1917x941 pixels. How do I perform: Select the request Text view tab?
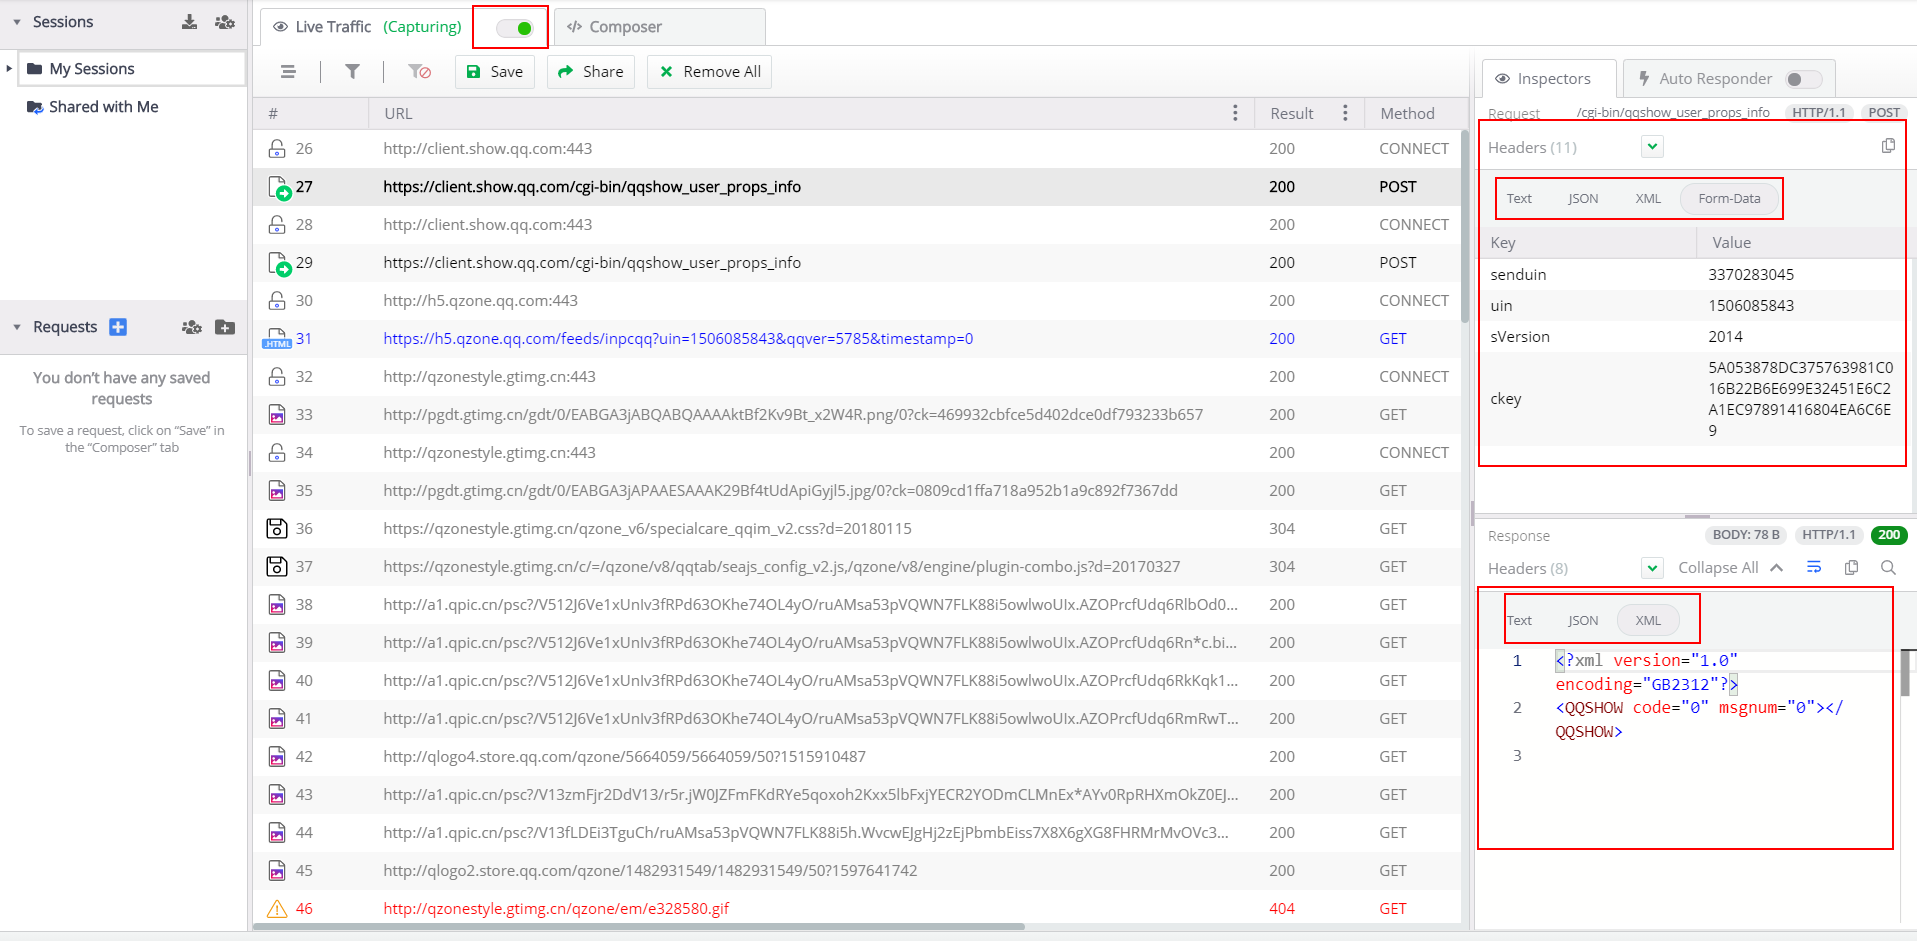[1519, 199]
